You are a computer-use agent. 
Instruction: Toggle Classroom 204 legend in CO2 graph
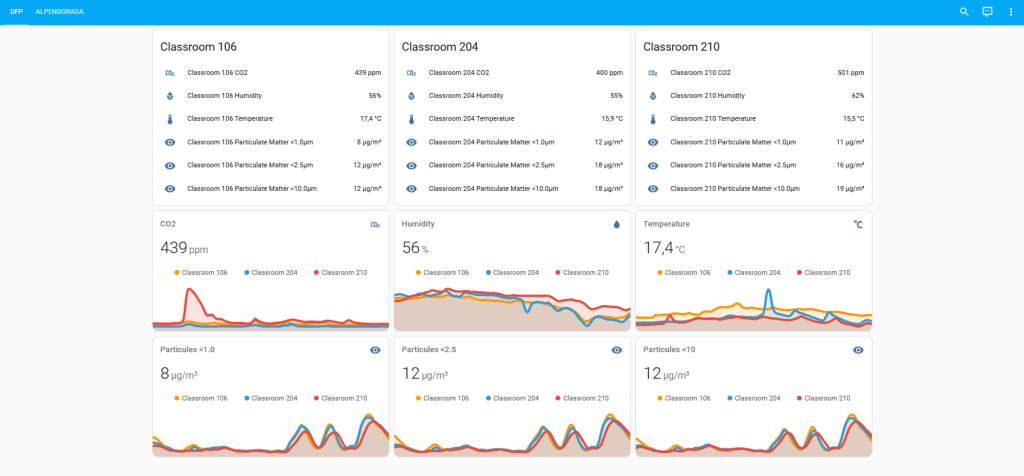[271, 272]
